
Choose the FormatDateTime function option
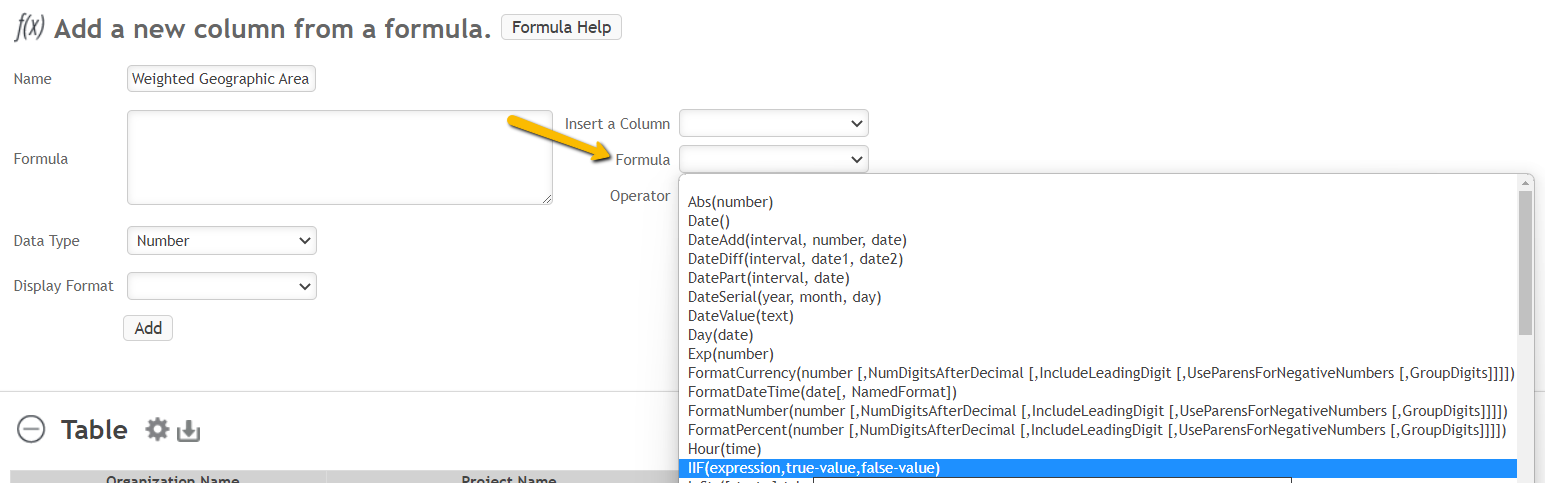[x=1098, y=392]
